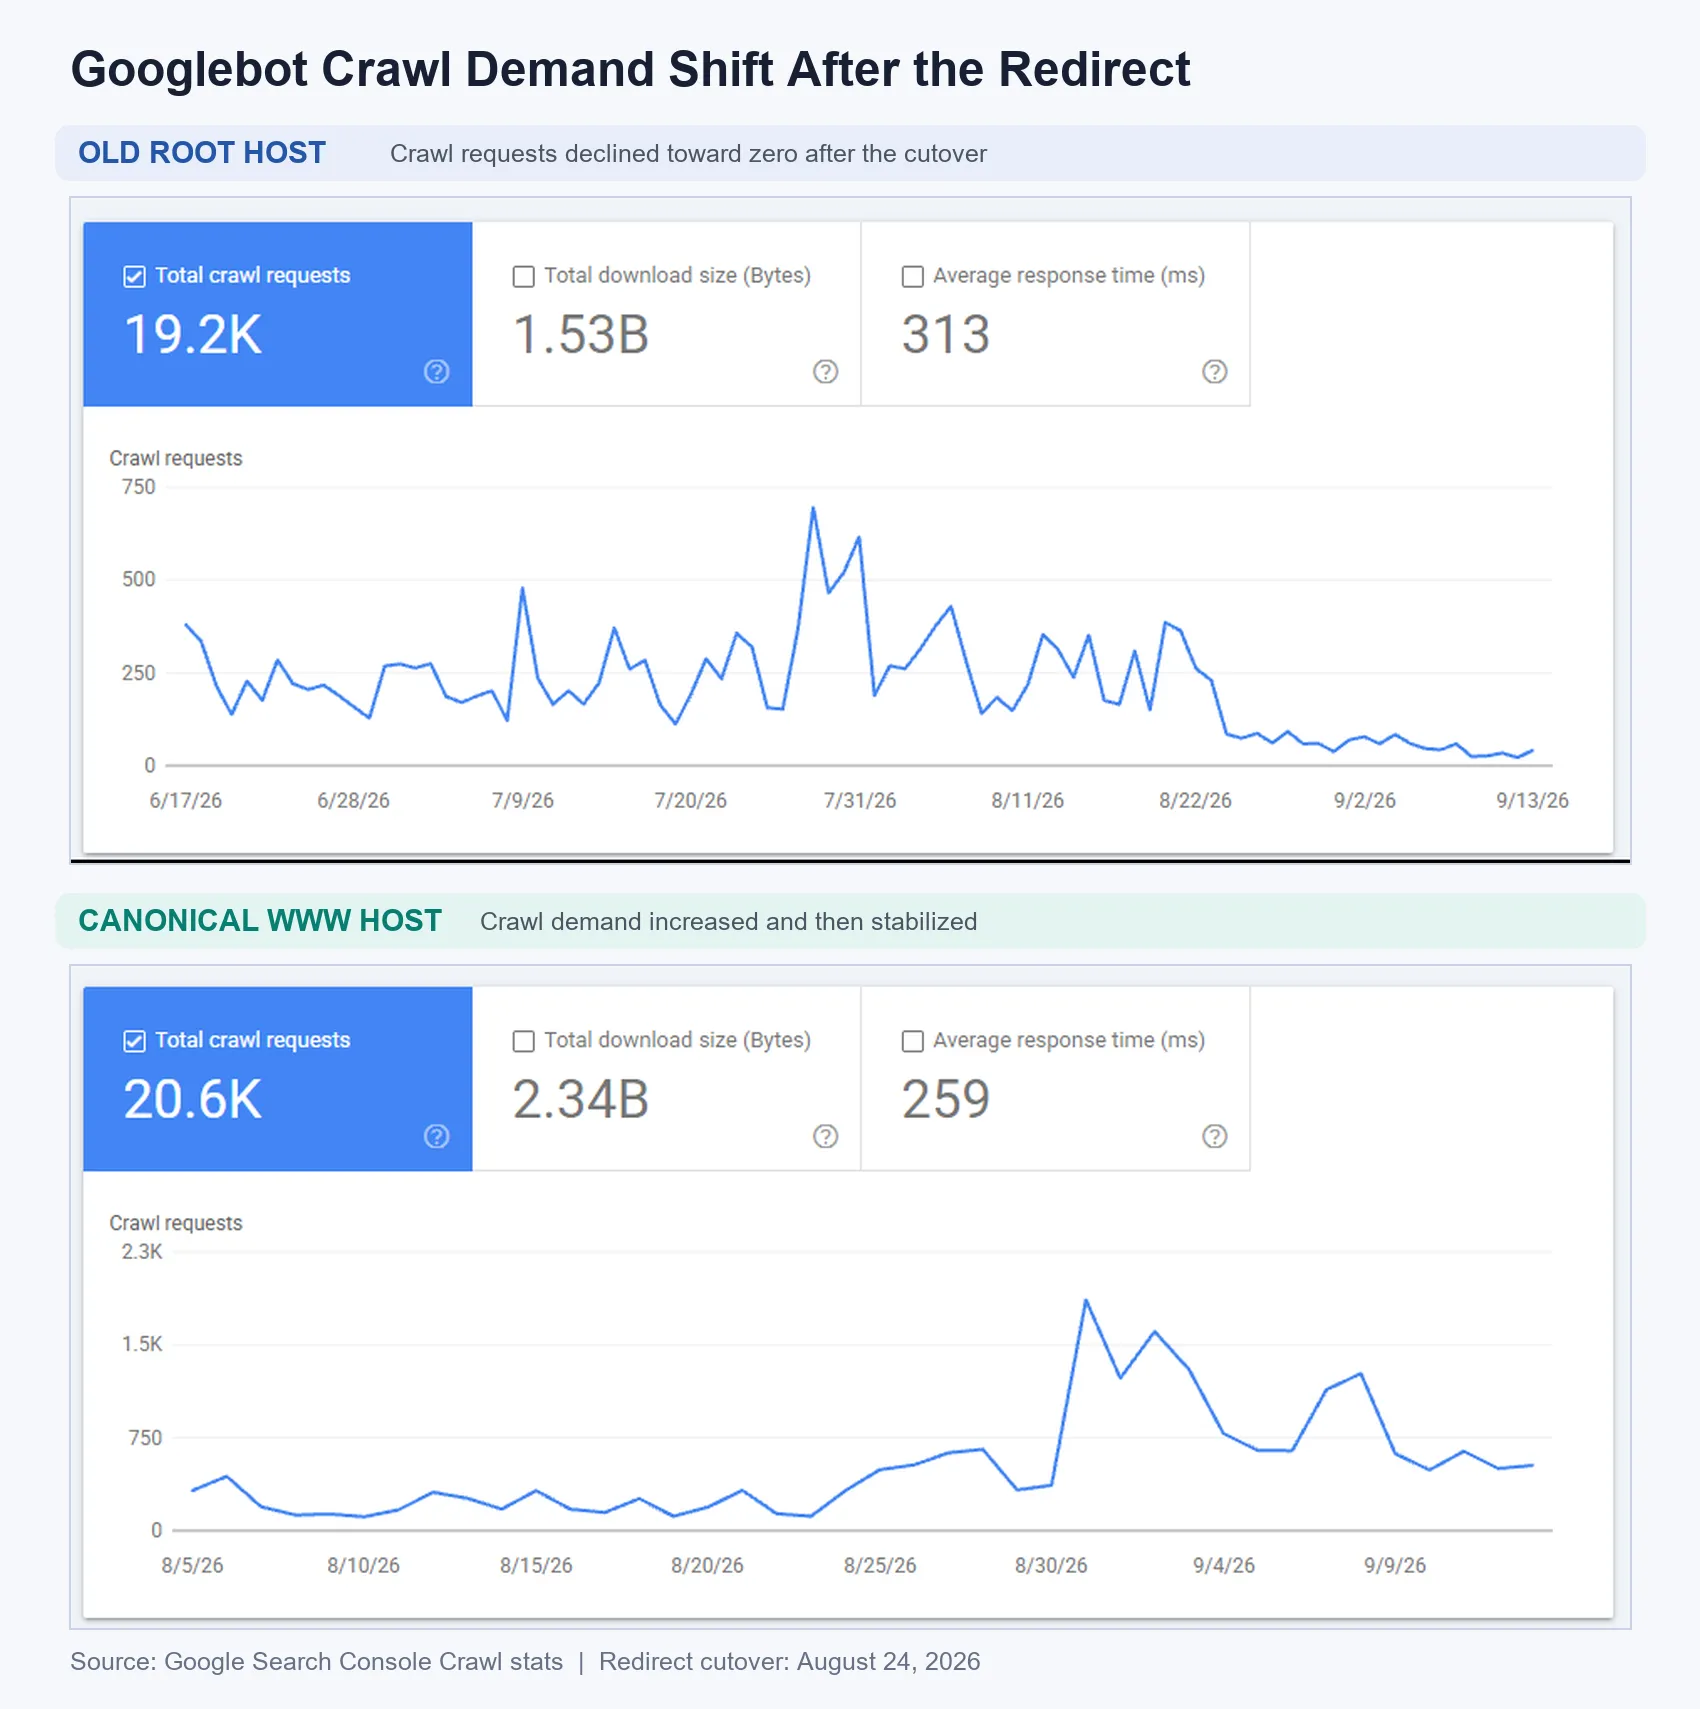Select the 313 average response time value

pyautogui.click(x=946, y=334)
